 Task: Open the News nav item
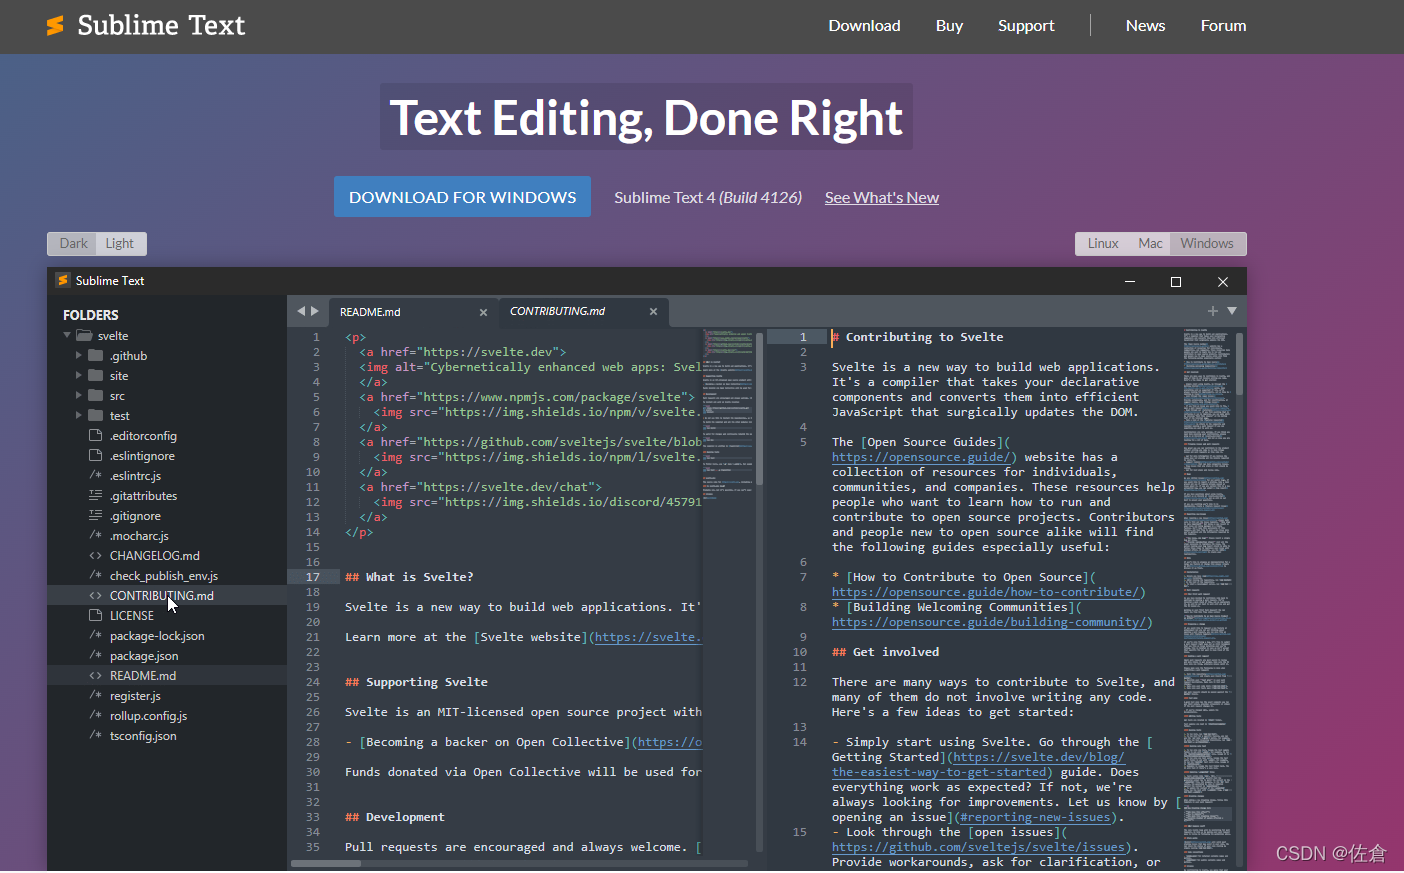click(x=1145, y=26)
